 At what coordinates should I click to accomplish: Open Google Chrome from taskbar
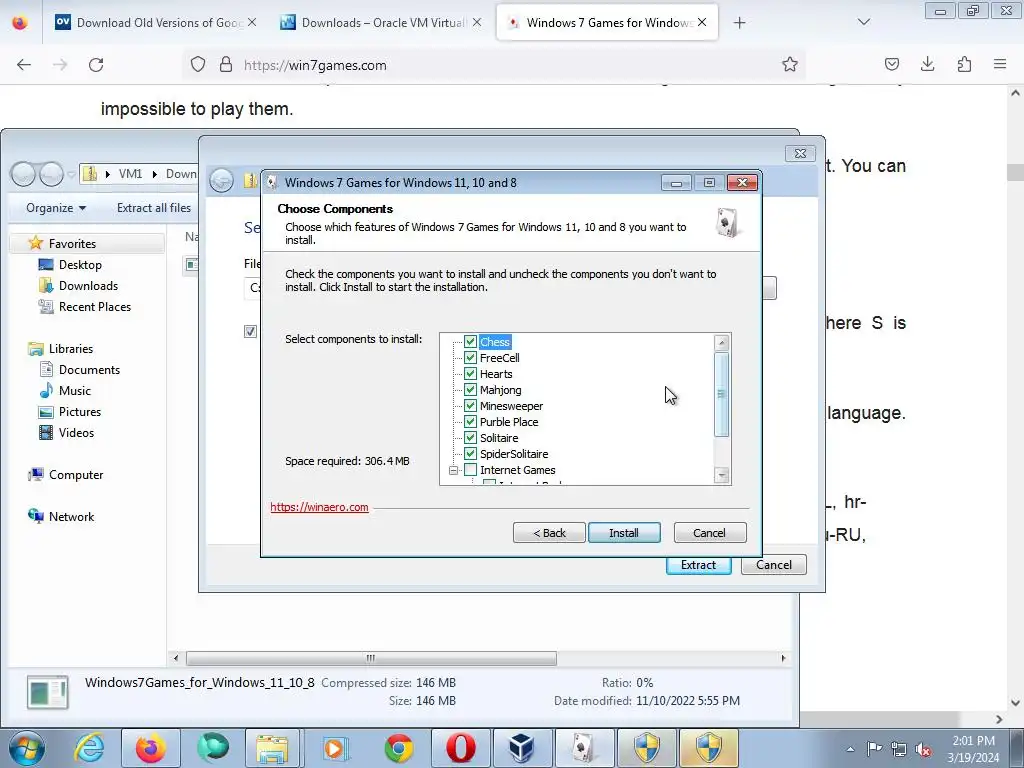(x=398, y=748)
